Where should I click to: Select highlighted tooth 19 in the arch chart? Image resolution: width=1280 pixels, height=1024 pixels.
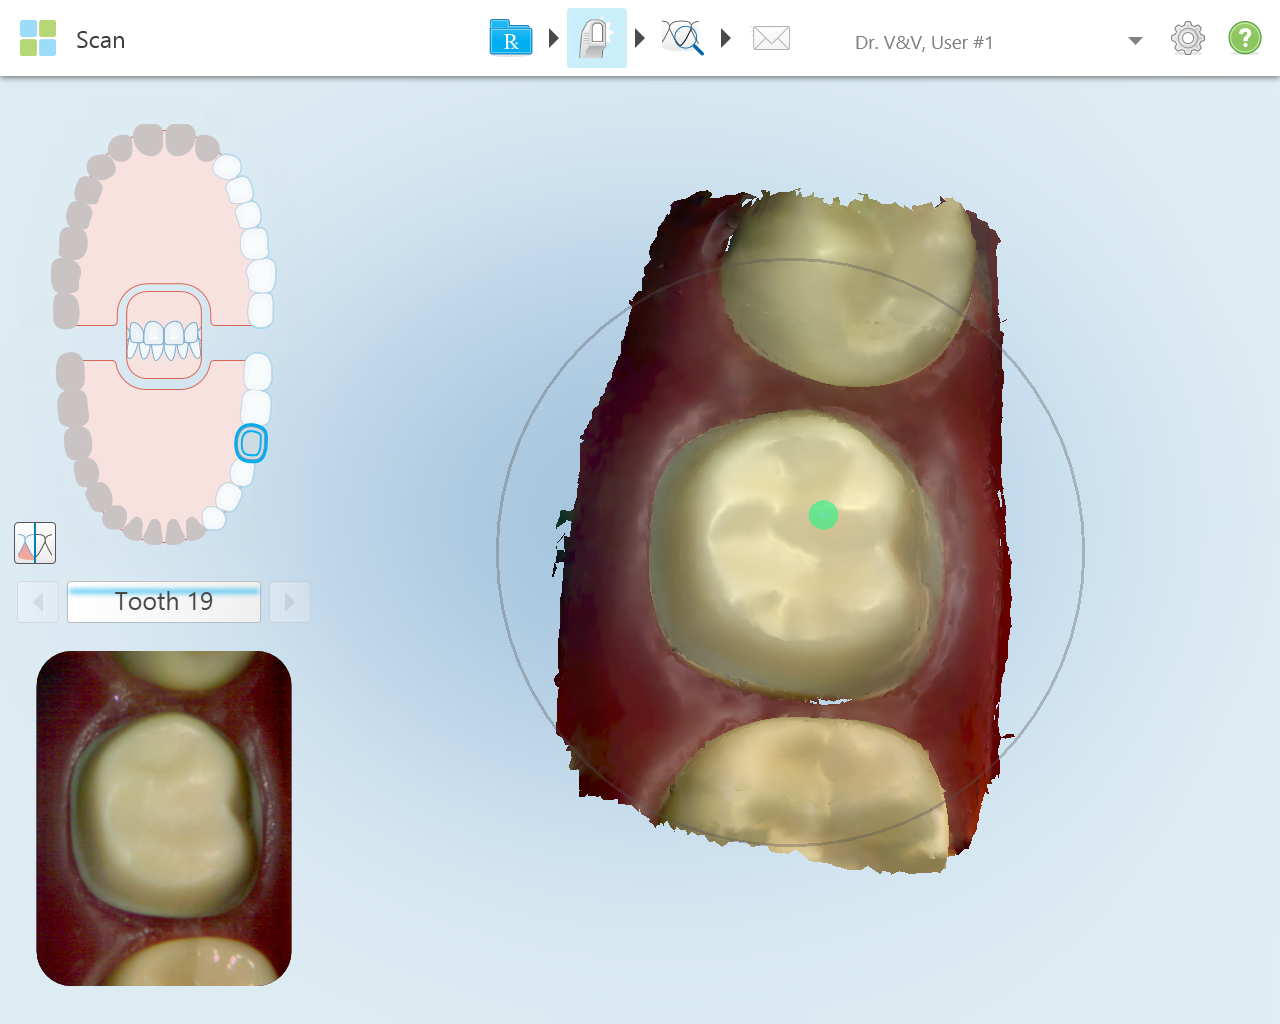tap(251, 443)
